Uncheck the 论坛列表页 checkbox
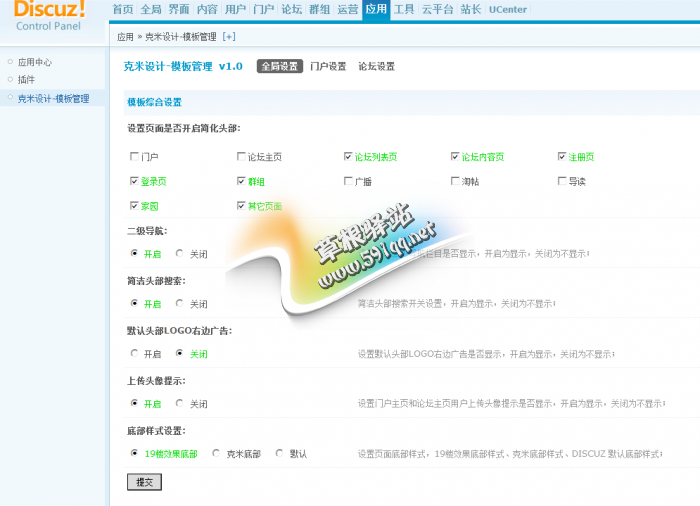 coord(348,157)
